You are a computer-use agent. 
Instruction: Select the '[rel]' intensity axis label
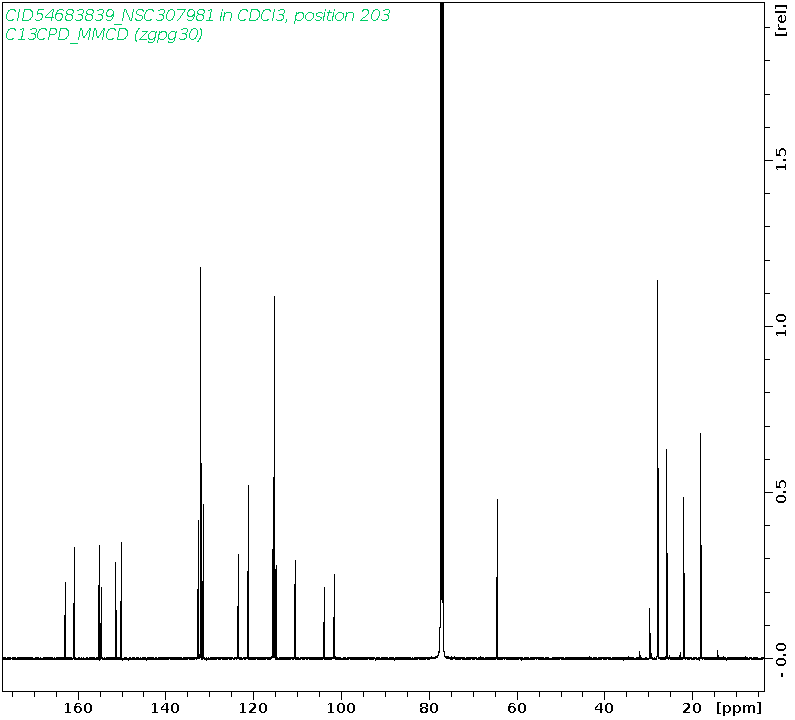click(x=781, y=20)
